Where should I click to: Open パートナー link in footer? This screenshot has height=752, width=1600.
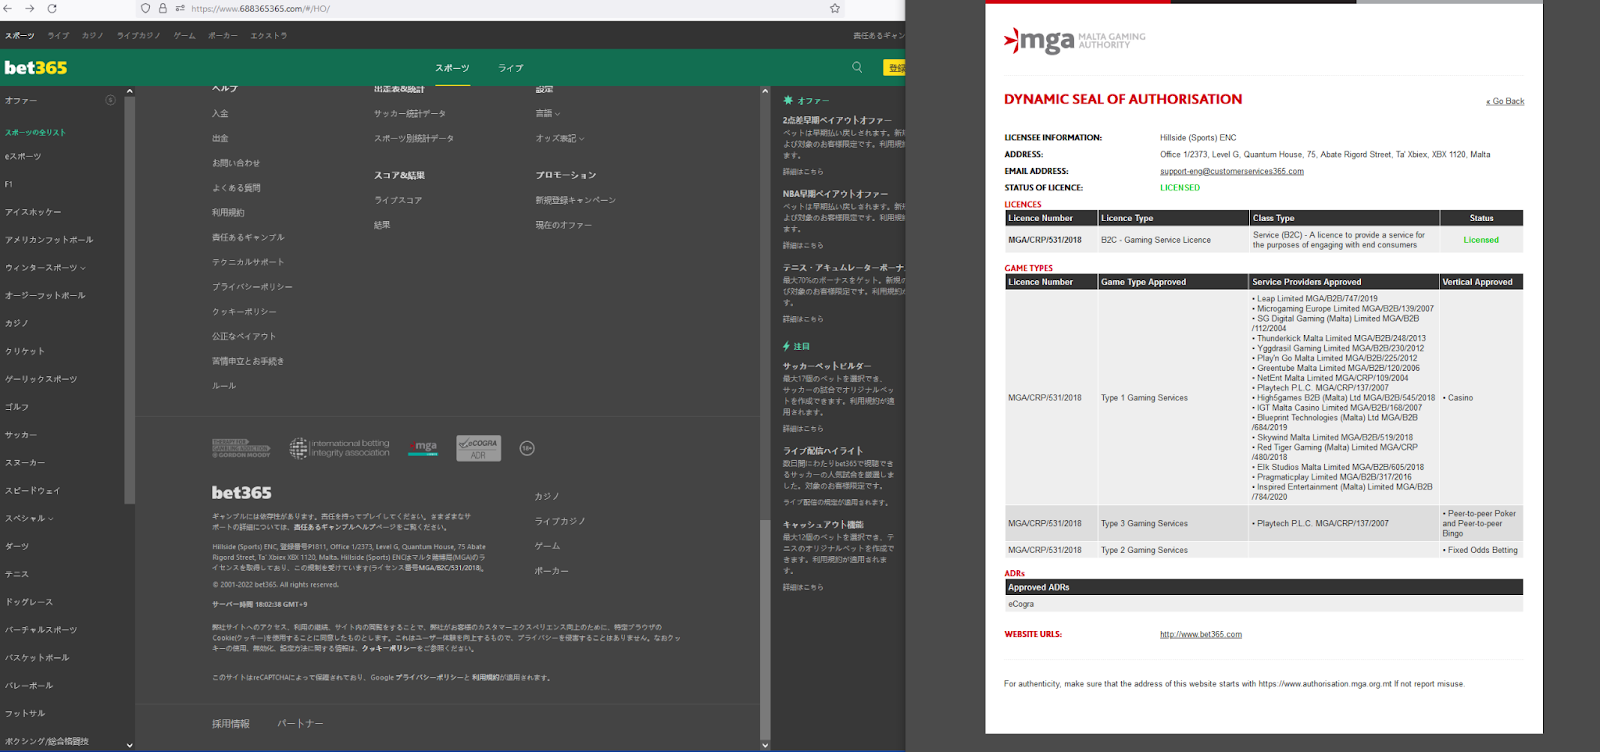[300, 723]
